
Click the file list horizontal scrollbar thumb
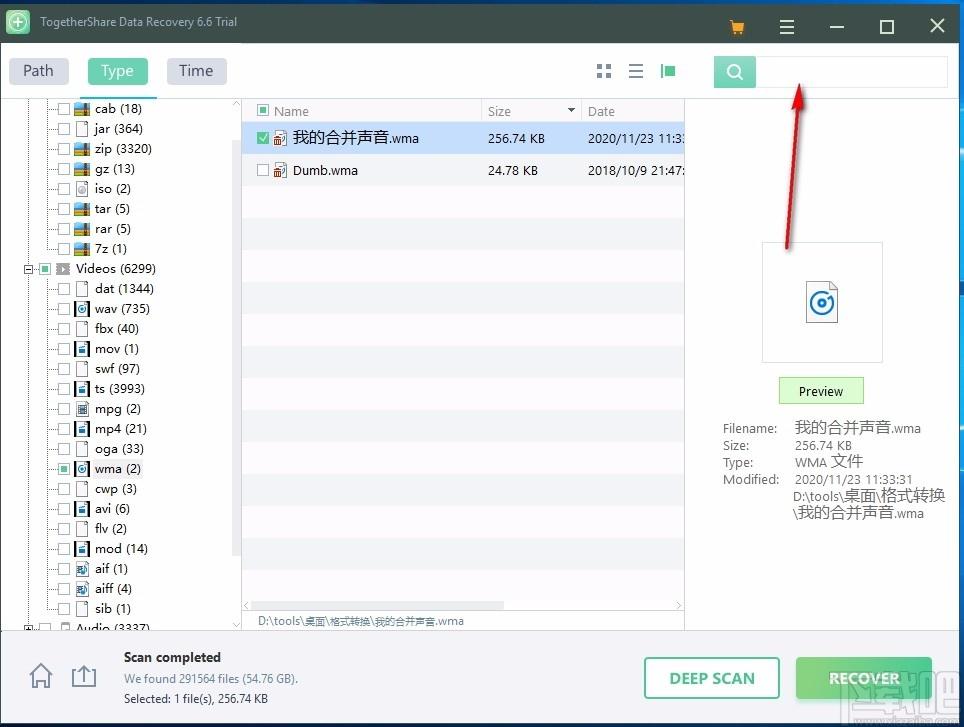(x=377, y=605)
